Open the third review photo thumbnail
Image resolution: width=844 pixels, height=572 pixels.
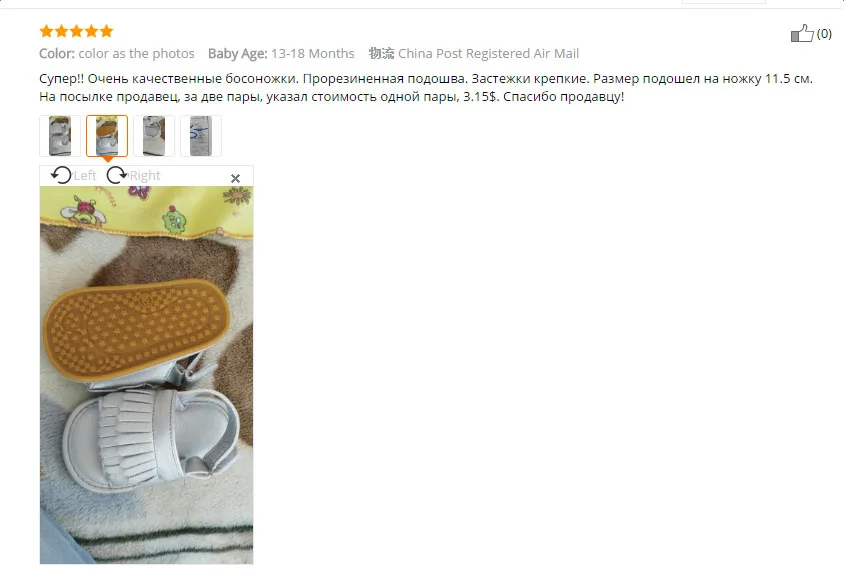click(154, 136)
